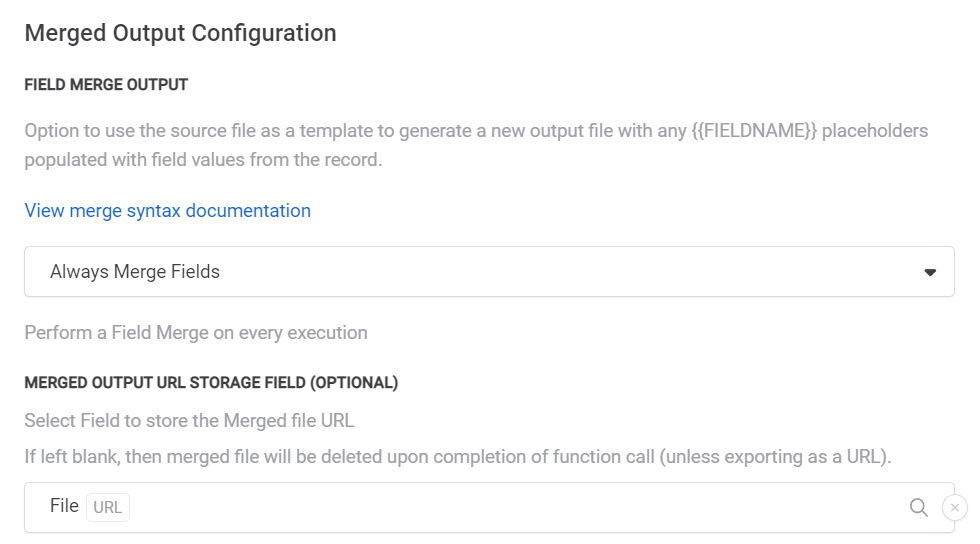Click the FIELD MERGE OUTPUT section label
This screenshot has height=544, width=980.
pos(106,85)
